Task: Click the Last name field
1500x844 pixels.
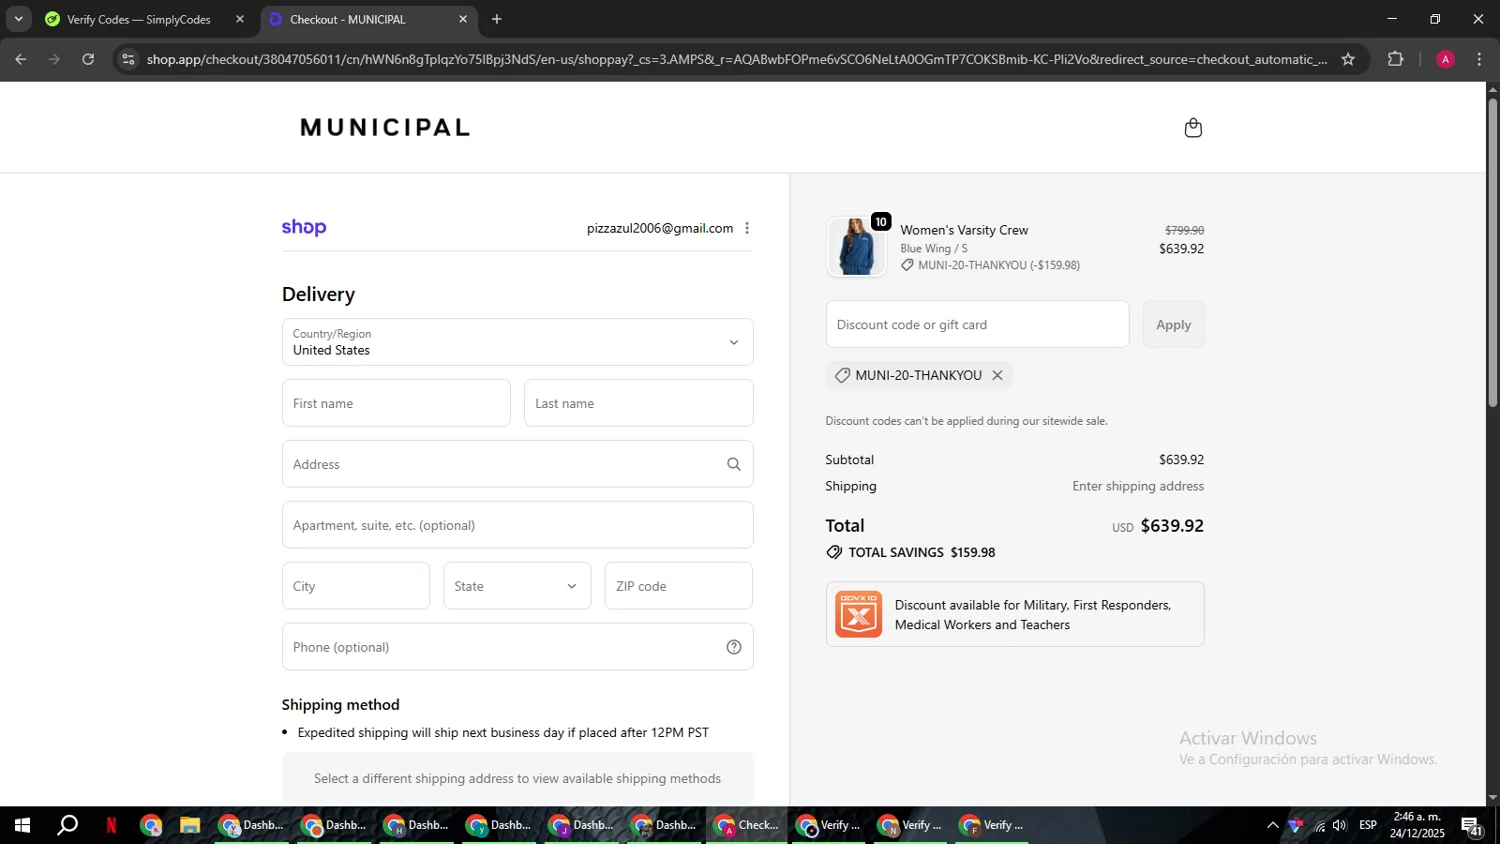Action: (x=638, y=403)
